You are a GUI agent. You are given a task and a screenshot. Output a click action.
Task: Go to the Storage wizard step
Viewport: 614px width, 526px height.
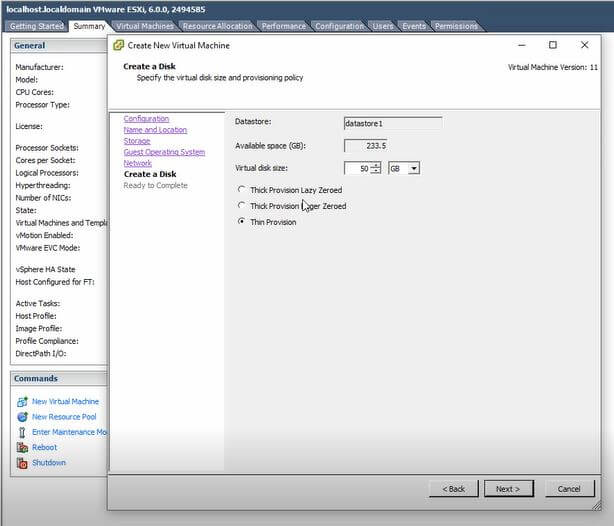coord(137,141)
